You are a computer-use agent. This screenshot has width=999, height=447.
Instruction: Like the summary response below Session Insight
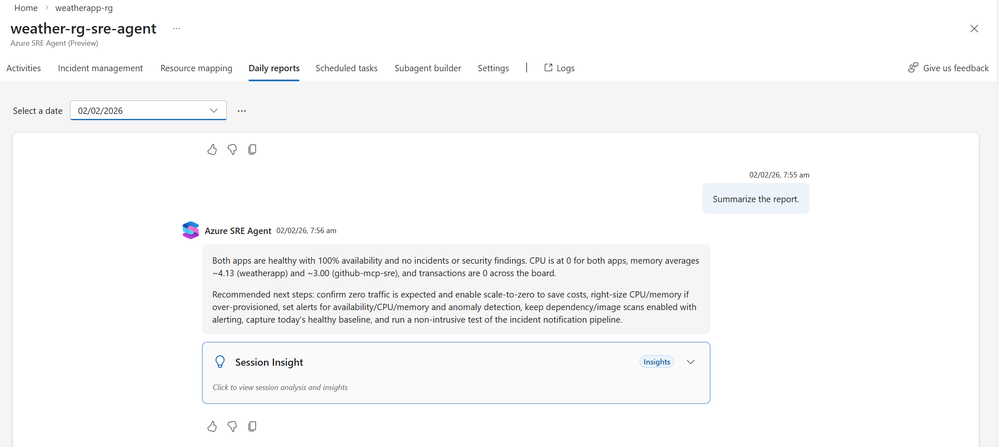point(212,426)
